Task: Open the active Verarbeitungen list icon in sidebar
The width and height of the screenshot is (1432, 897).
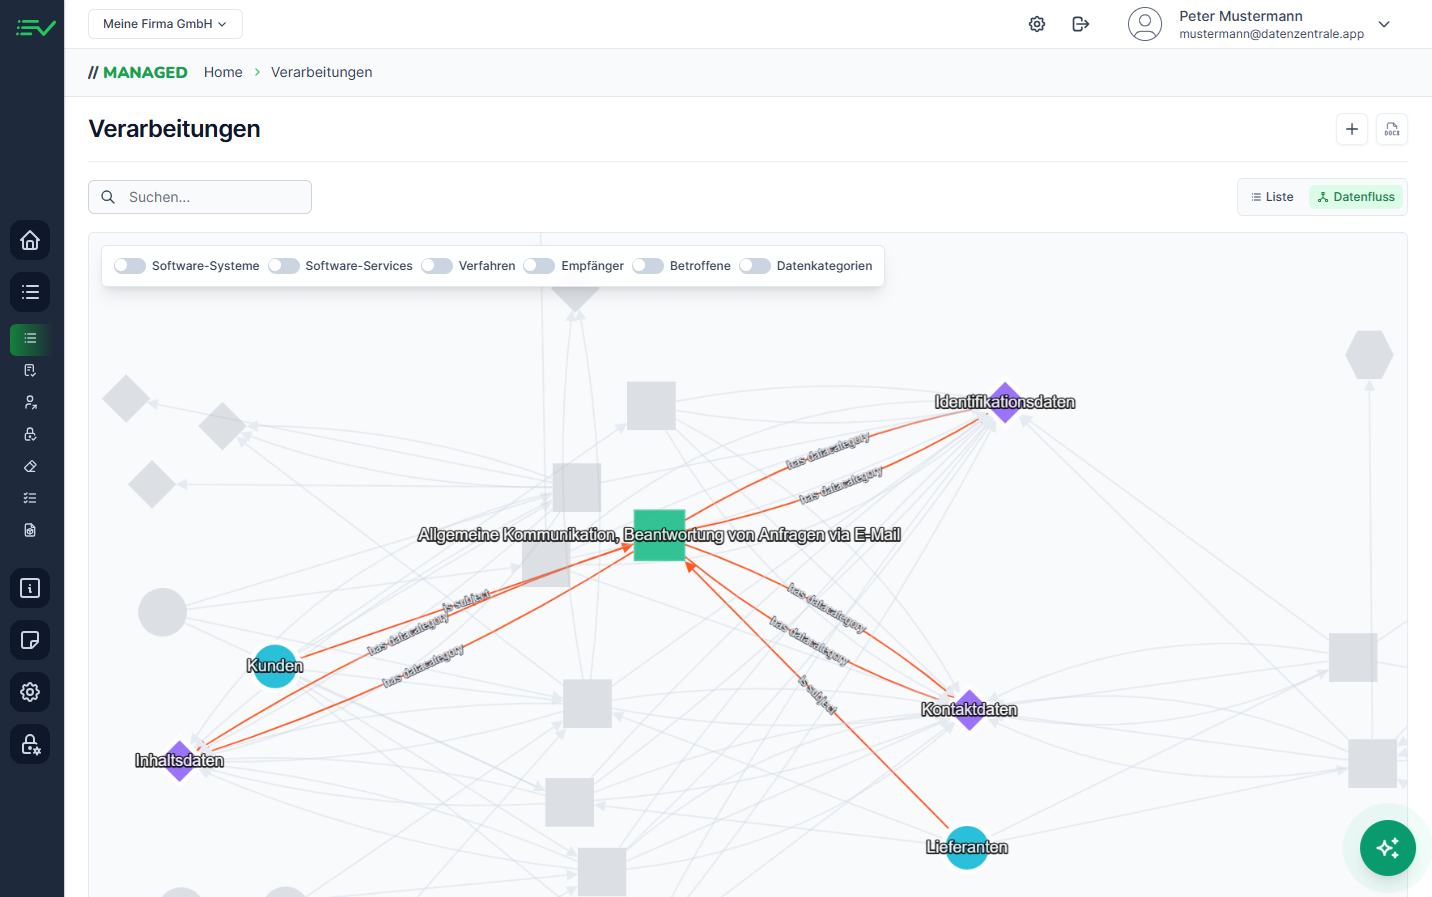Action: (30, 339)
